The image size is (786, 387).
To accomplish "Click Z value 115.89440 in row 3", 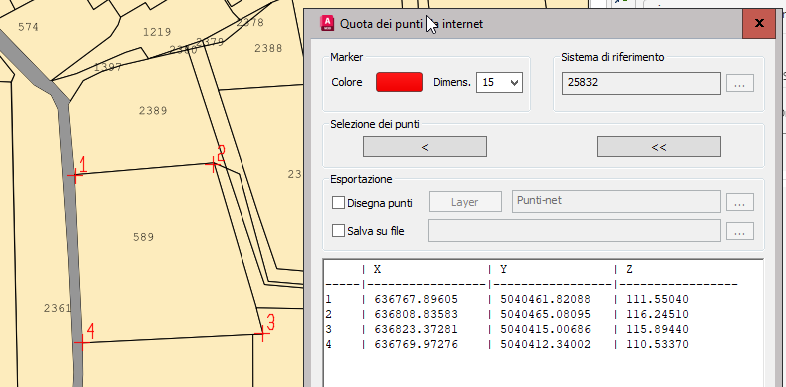I will click(x=657, y=329).
